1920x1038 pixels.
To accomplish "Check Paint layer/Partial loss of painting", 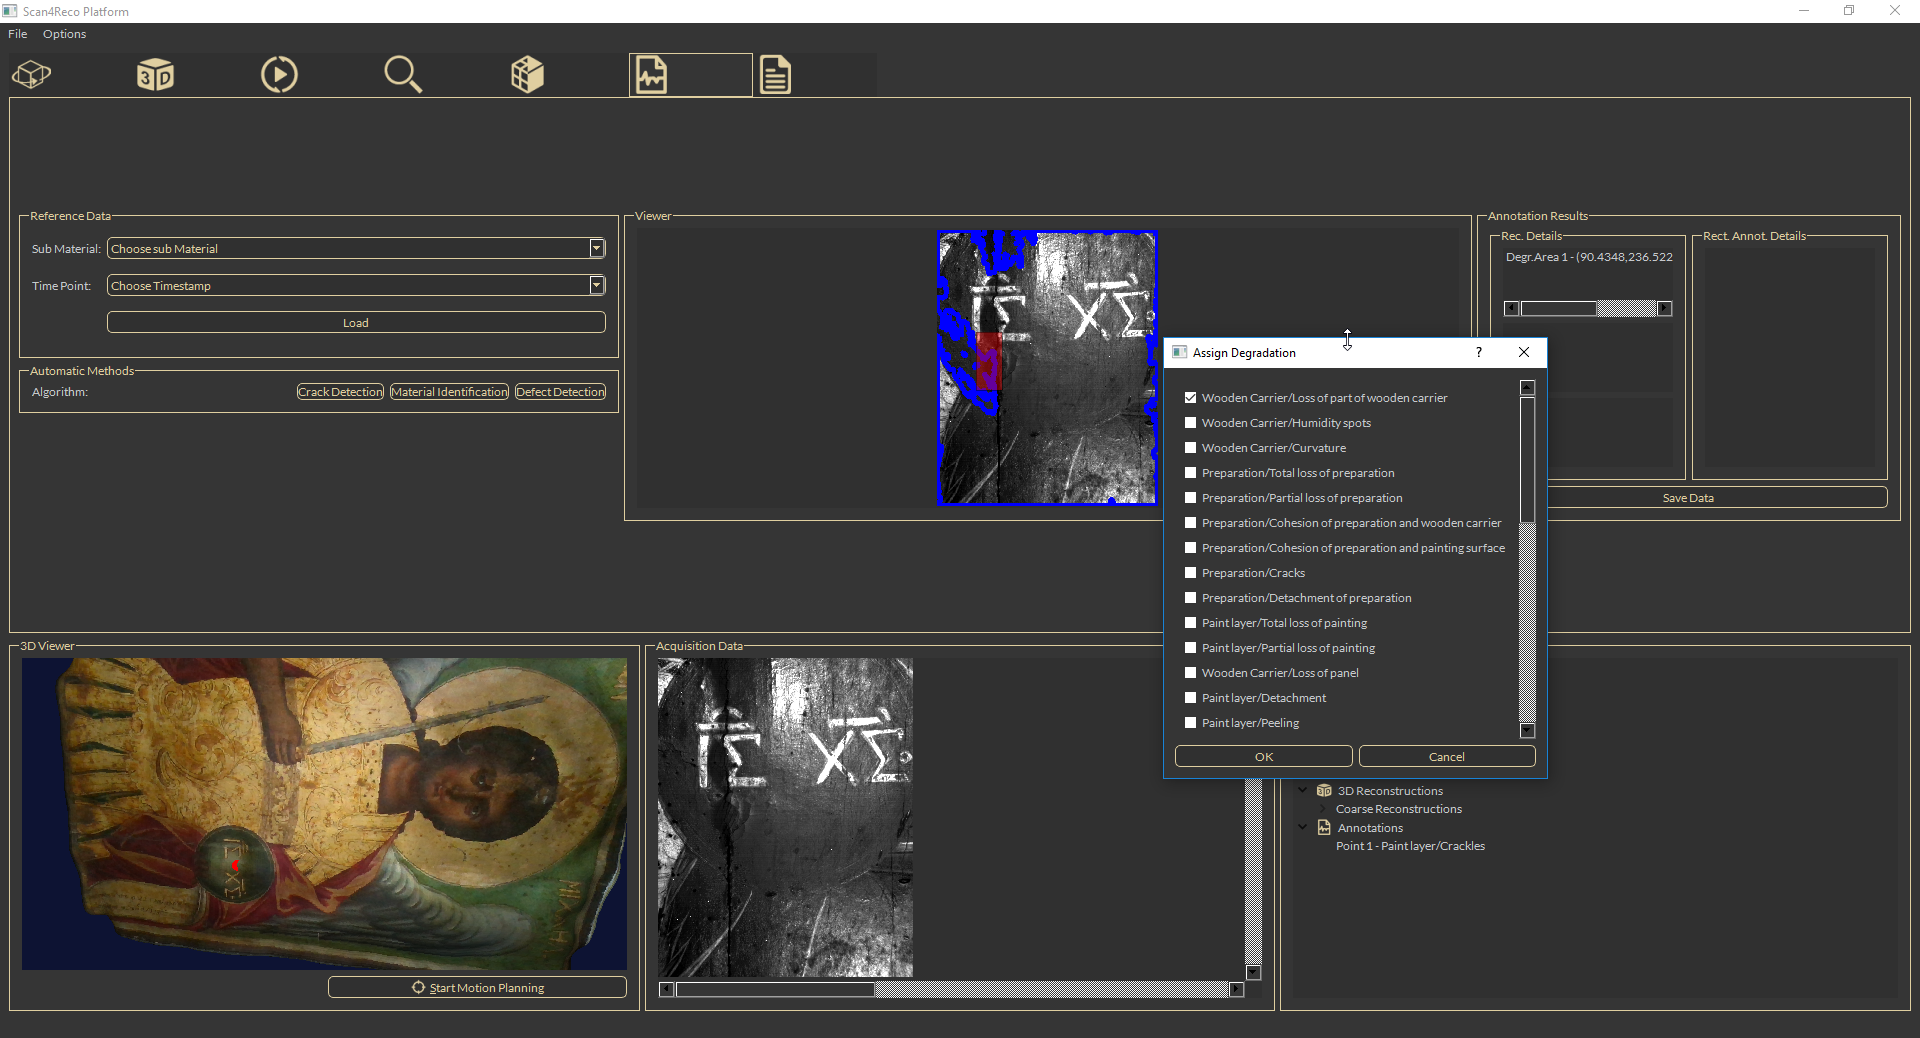I will pos(1190,648).
